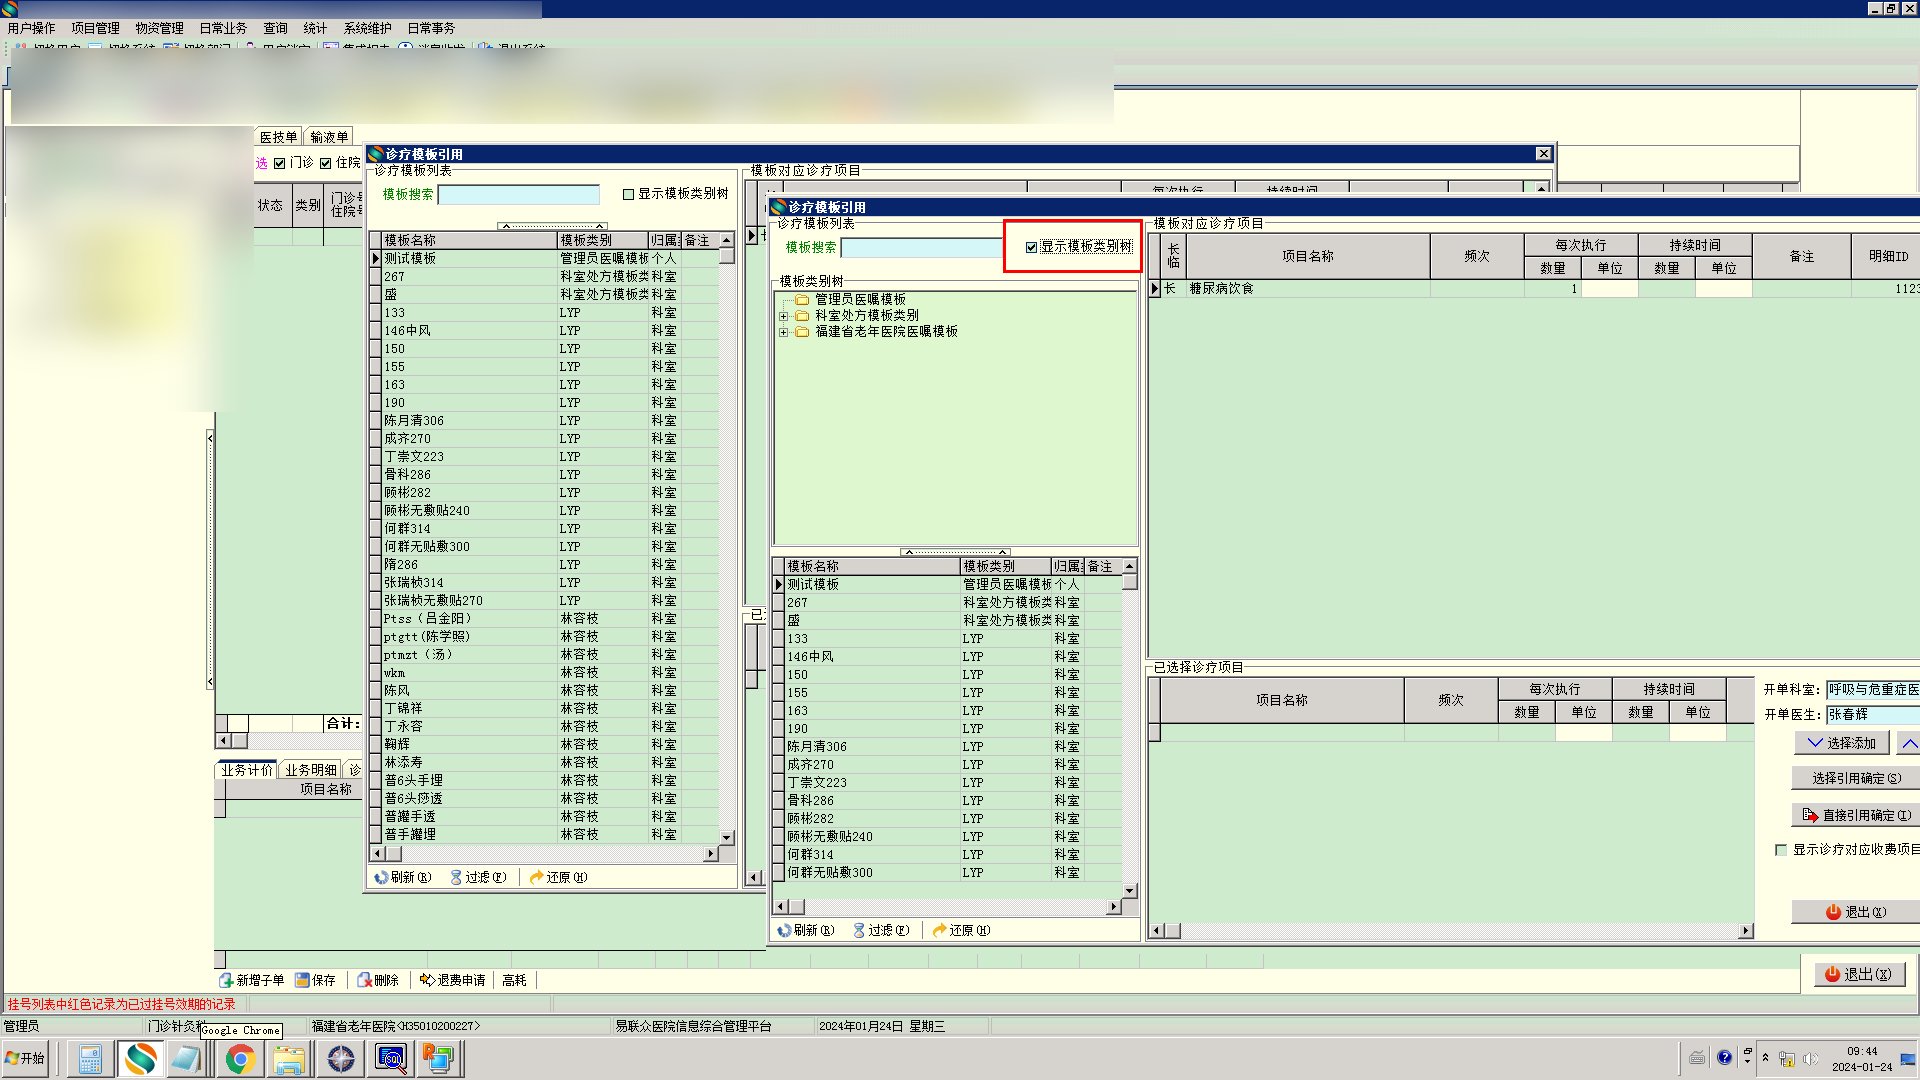This screenshot has height=1080, width=1920.
Task: Switch to the 业务明细 tab
Action: [x=310, y=770]
